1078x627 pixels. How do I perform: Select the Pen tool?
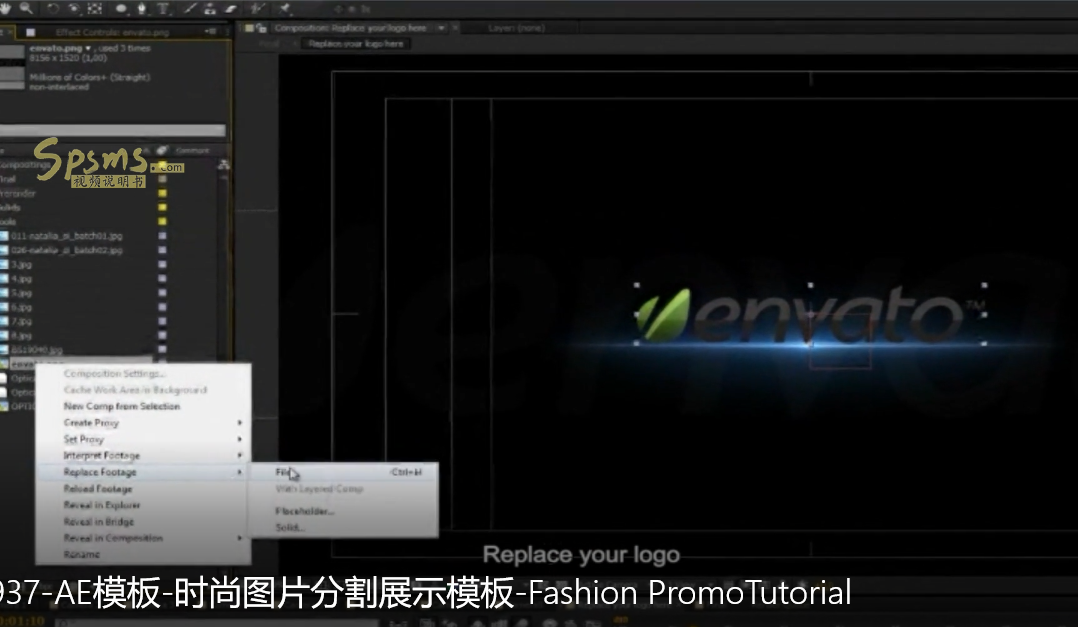pos(142,9)
